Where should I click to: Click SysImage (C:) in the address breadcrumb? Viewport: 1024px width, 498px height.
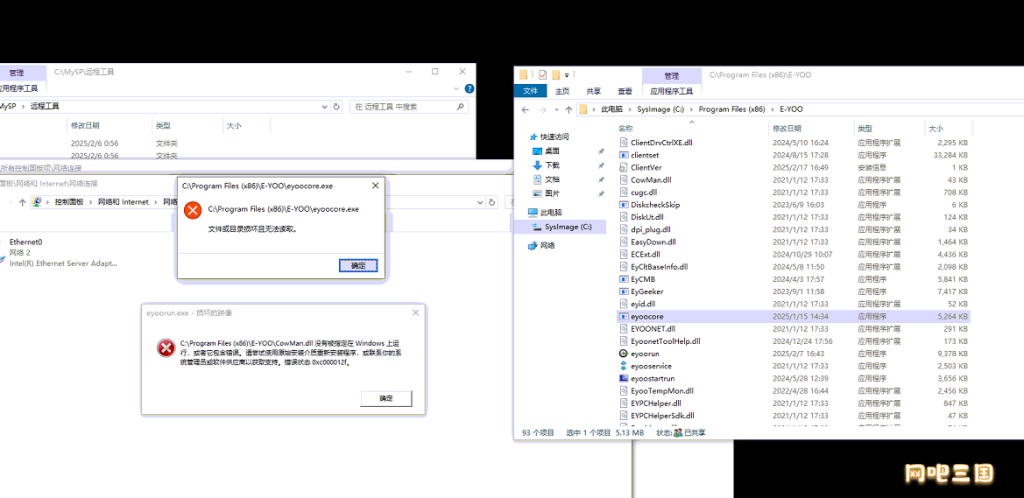tap(660, 110)
